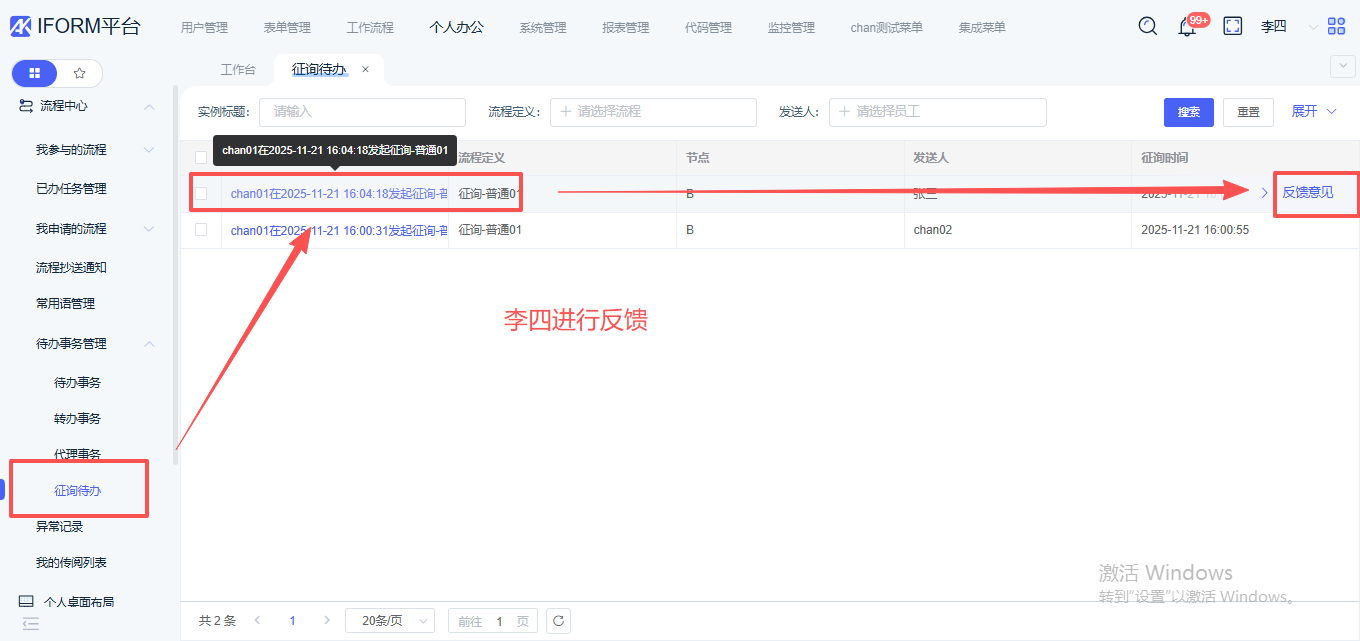1360x641 pixels.
Task: Toggle fullscreen mode icon
Action: pyautogui.click(x=1233, y=27)
